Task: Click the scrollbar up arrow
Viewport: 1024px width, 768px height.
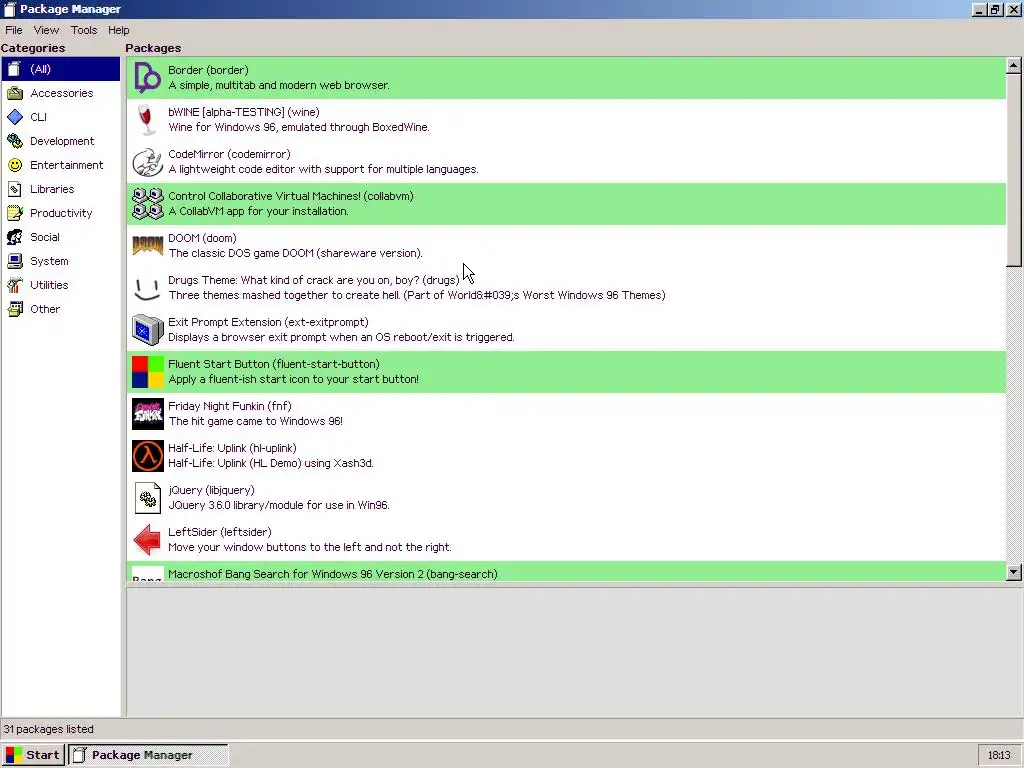Action: click(1014, 65)
